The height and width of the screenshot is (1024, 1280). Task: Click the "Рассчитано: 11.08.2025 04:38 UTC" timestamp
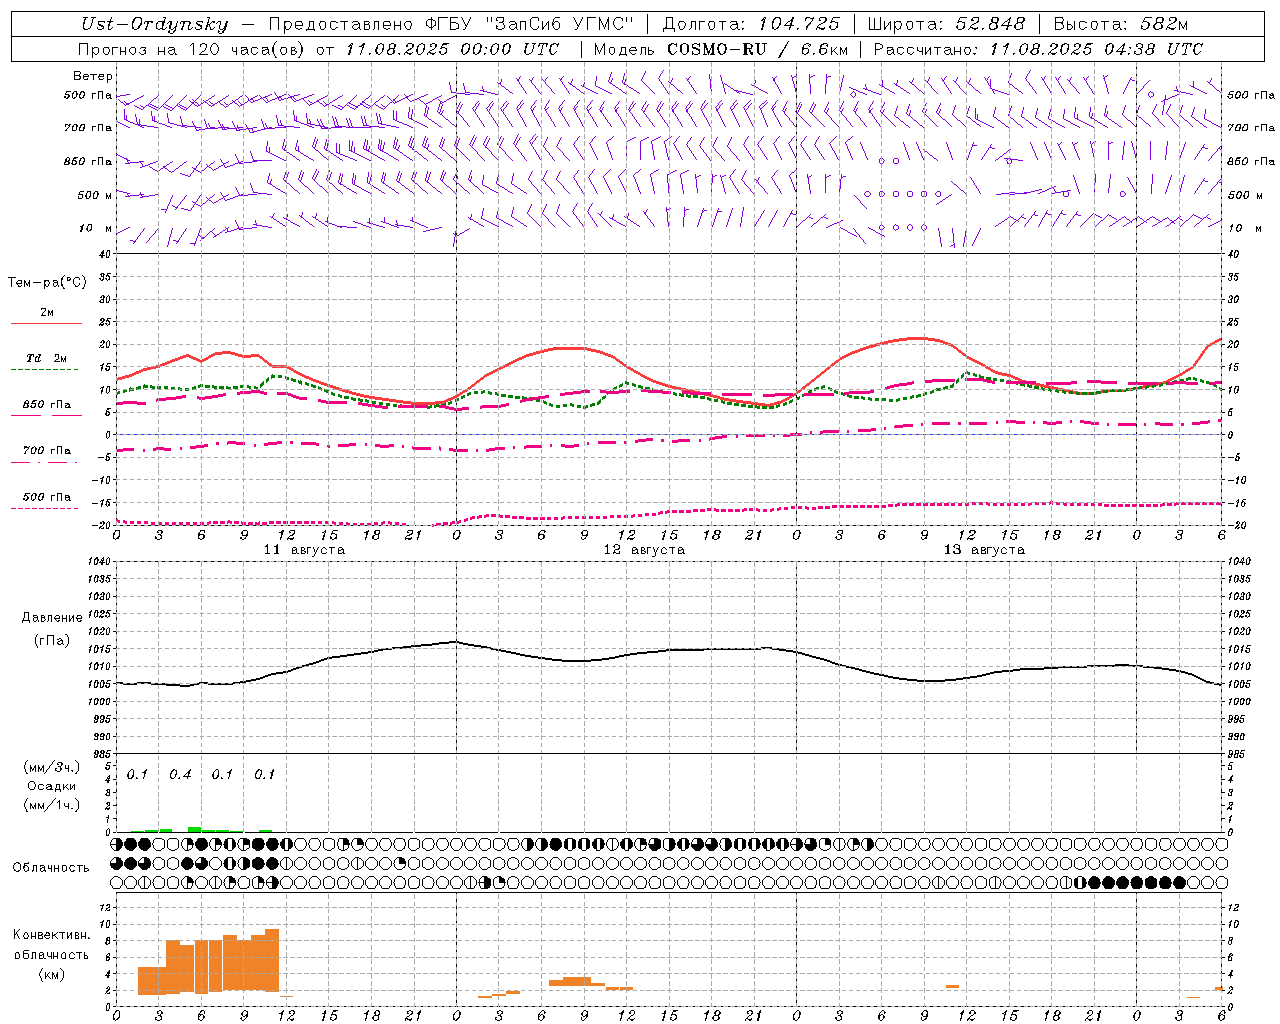tap(1039, 49)
